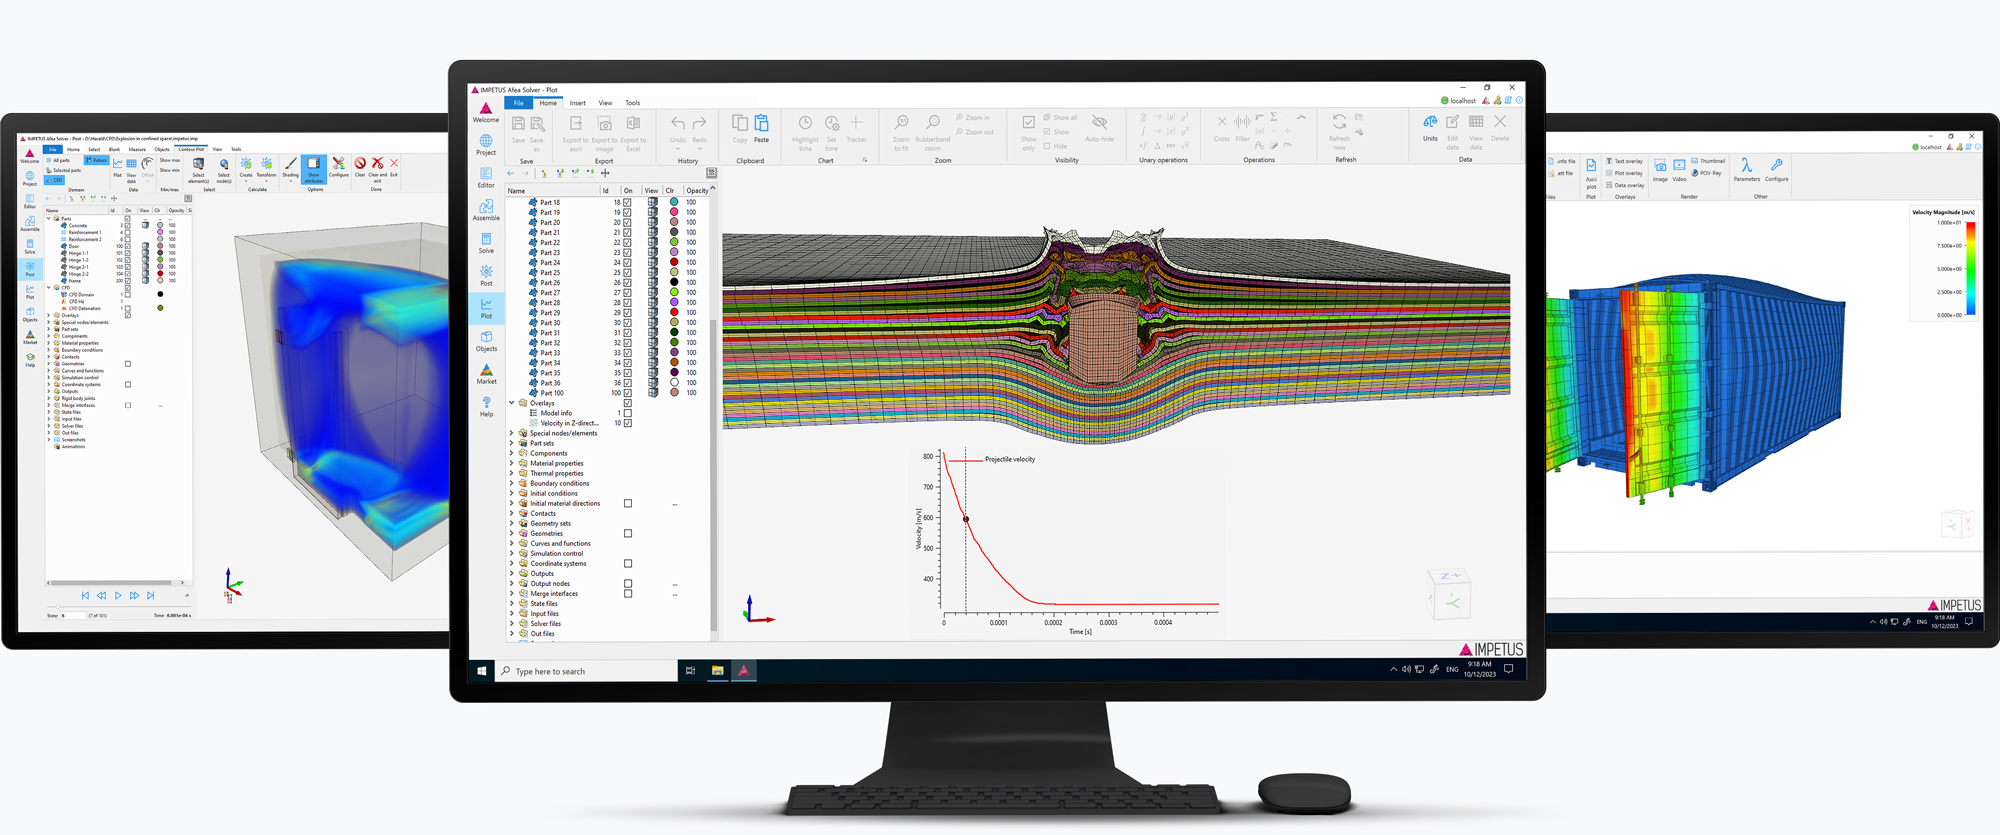The width and height of the screenshot is (2000, 835).
Task: Click Highlight time in Chart group
Action: 805,131
